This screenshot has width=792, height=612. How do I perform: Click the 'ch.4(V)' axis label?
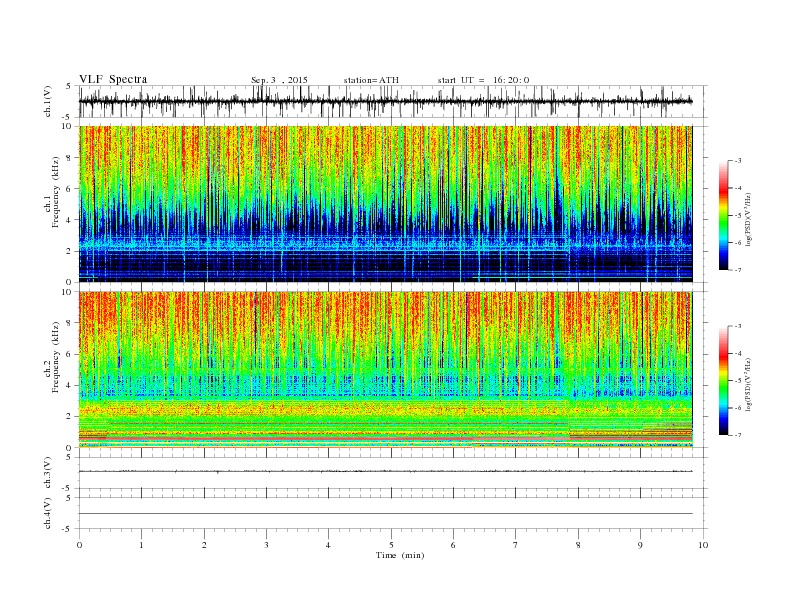48,513
